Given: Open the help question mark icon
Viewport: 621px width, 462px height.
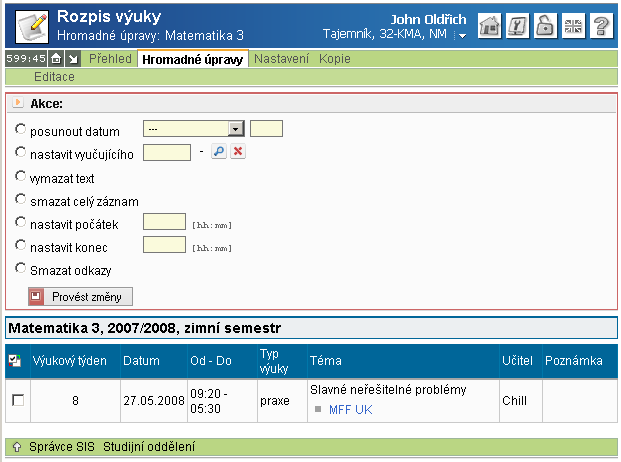Looking at the screenshot, I should (601, 26).
